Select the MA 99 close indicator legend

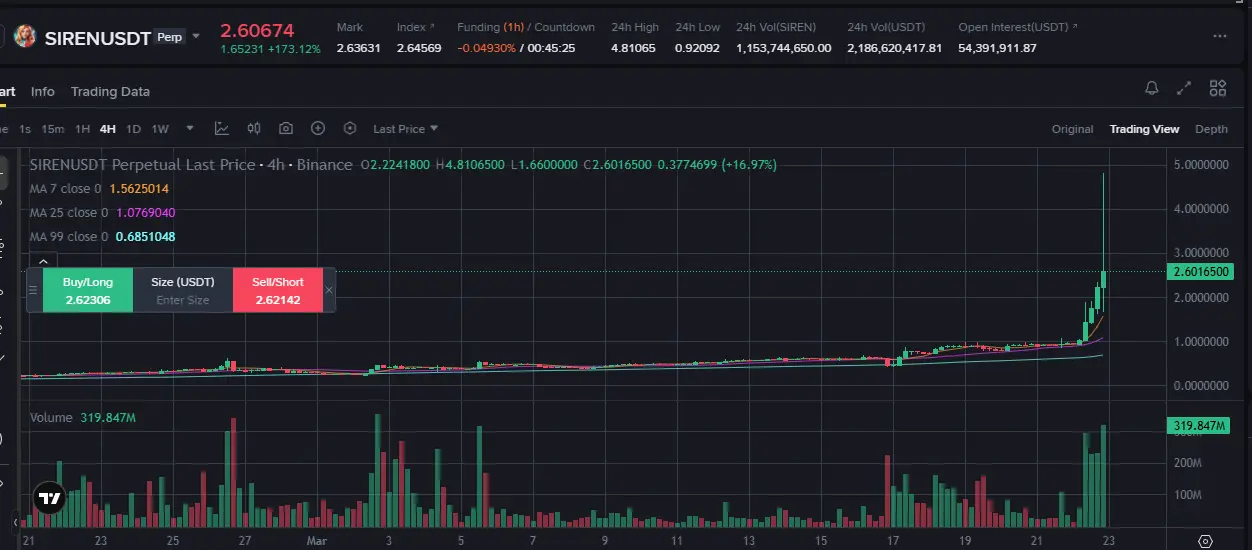tap(103, 236)
